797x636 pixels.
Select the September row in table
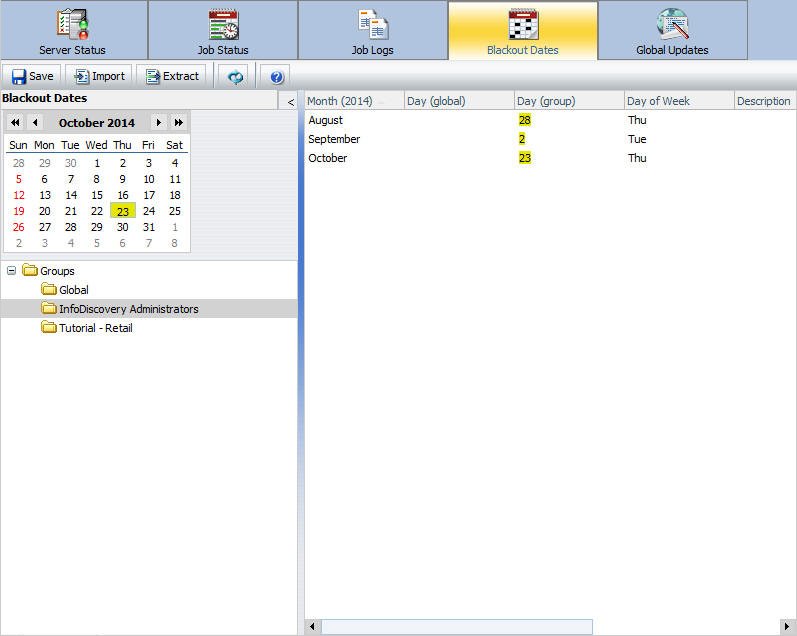tap(550, 139)
